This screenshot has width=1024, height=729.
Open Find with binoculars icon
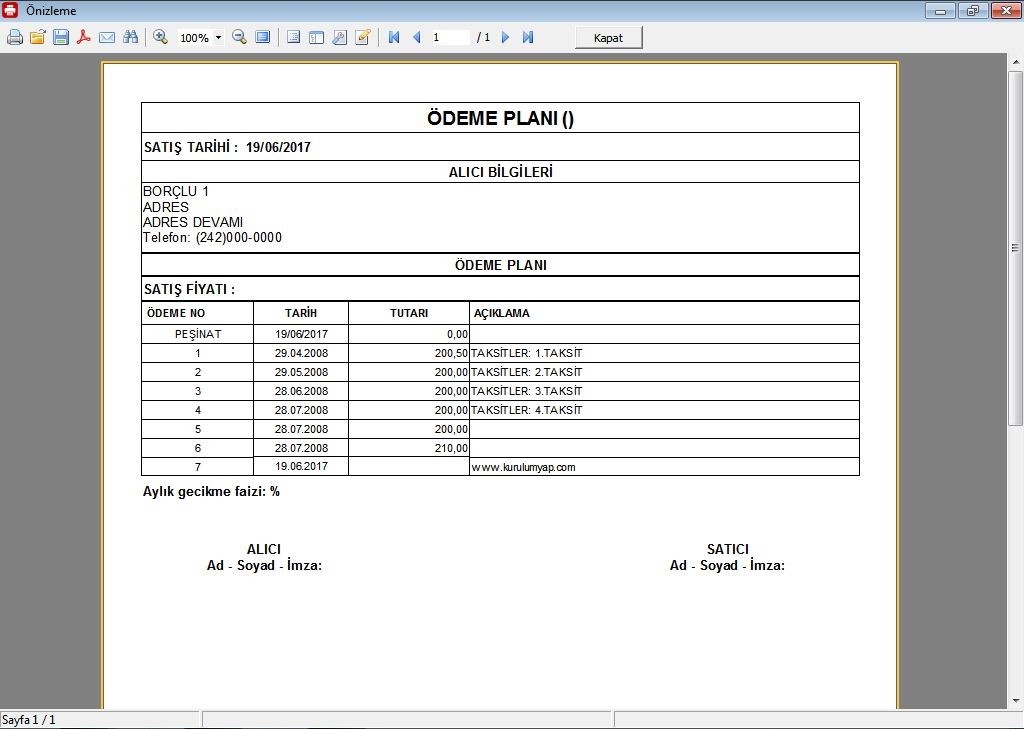[131, 37]
